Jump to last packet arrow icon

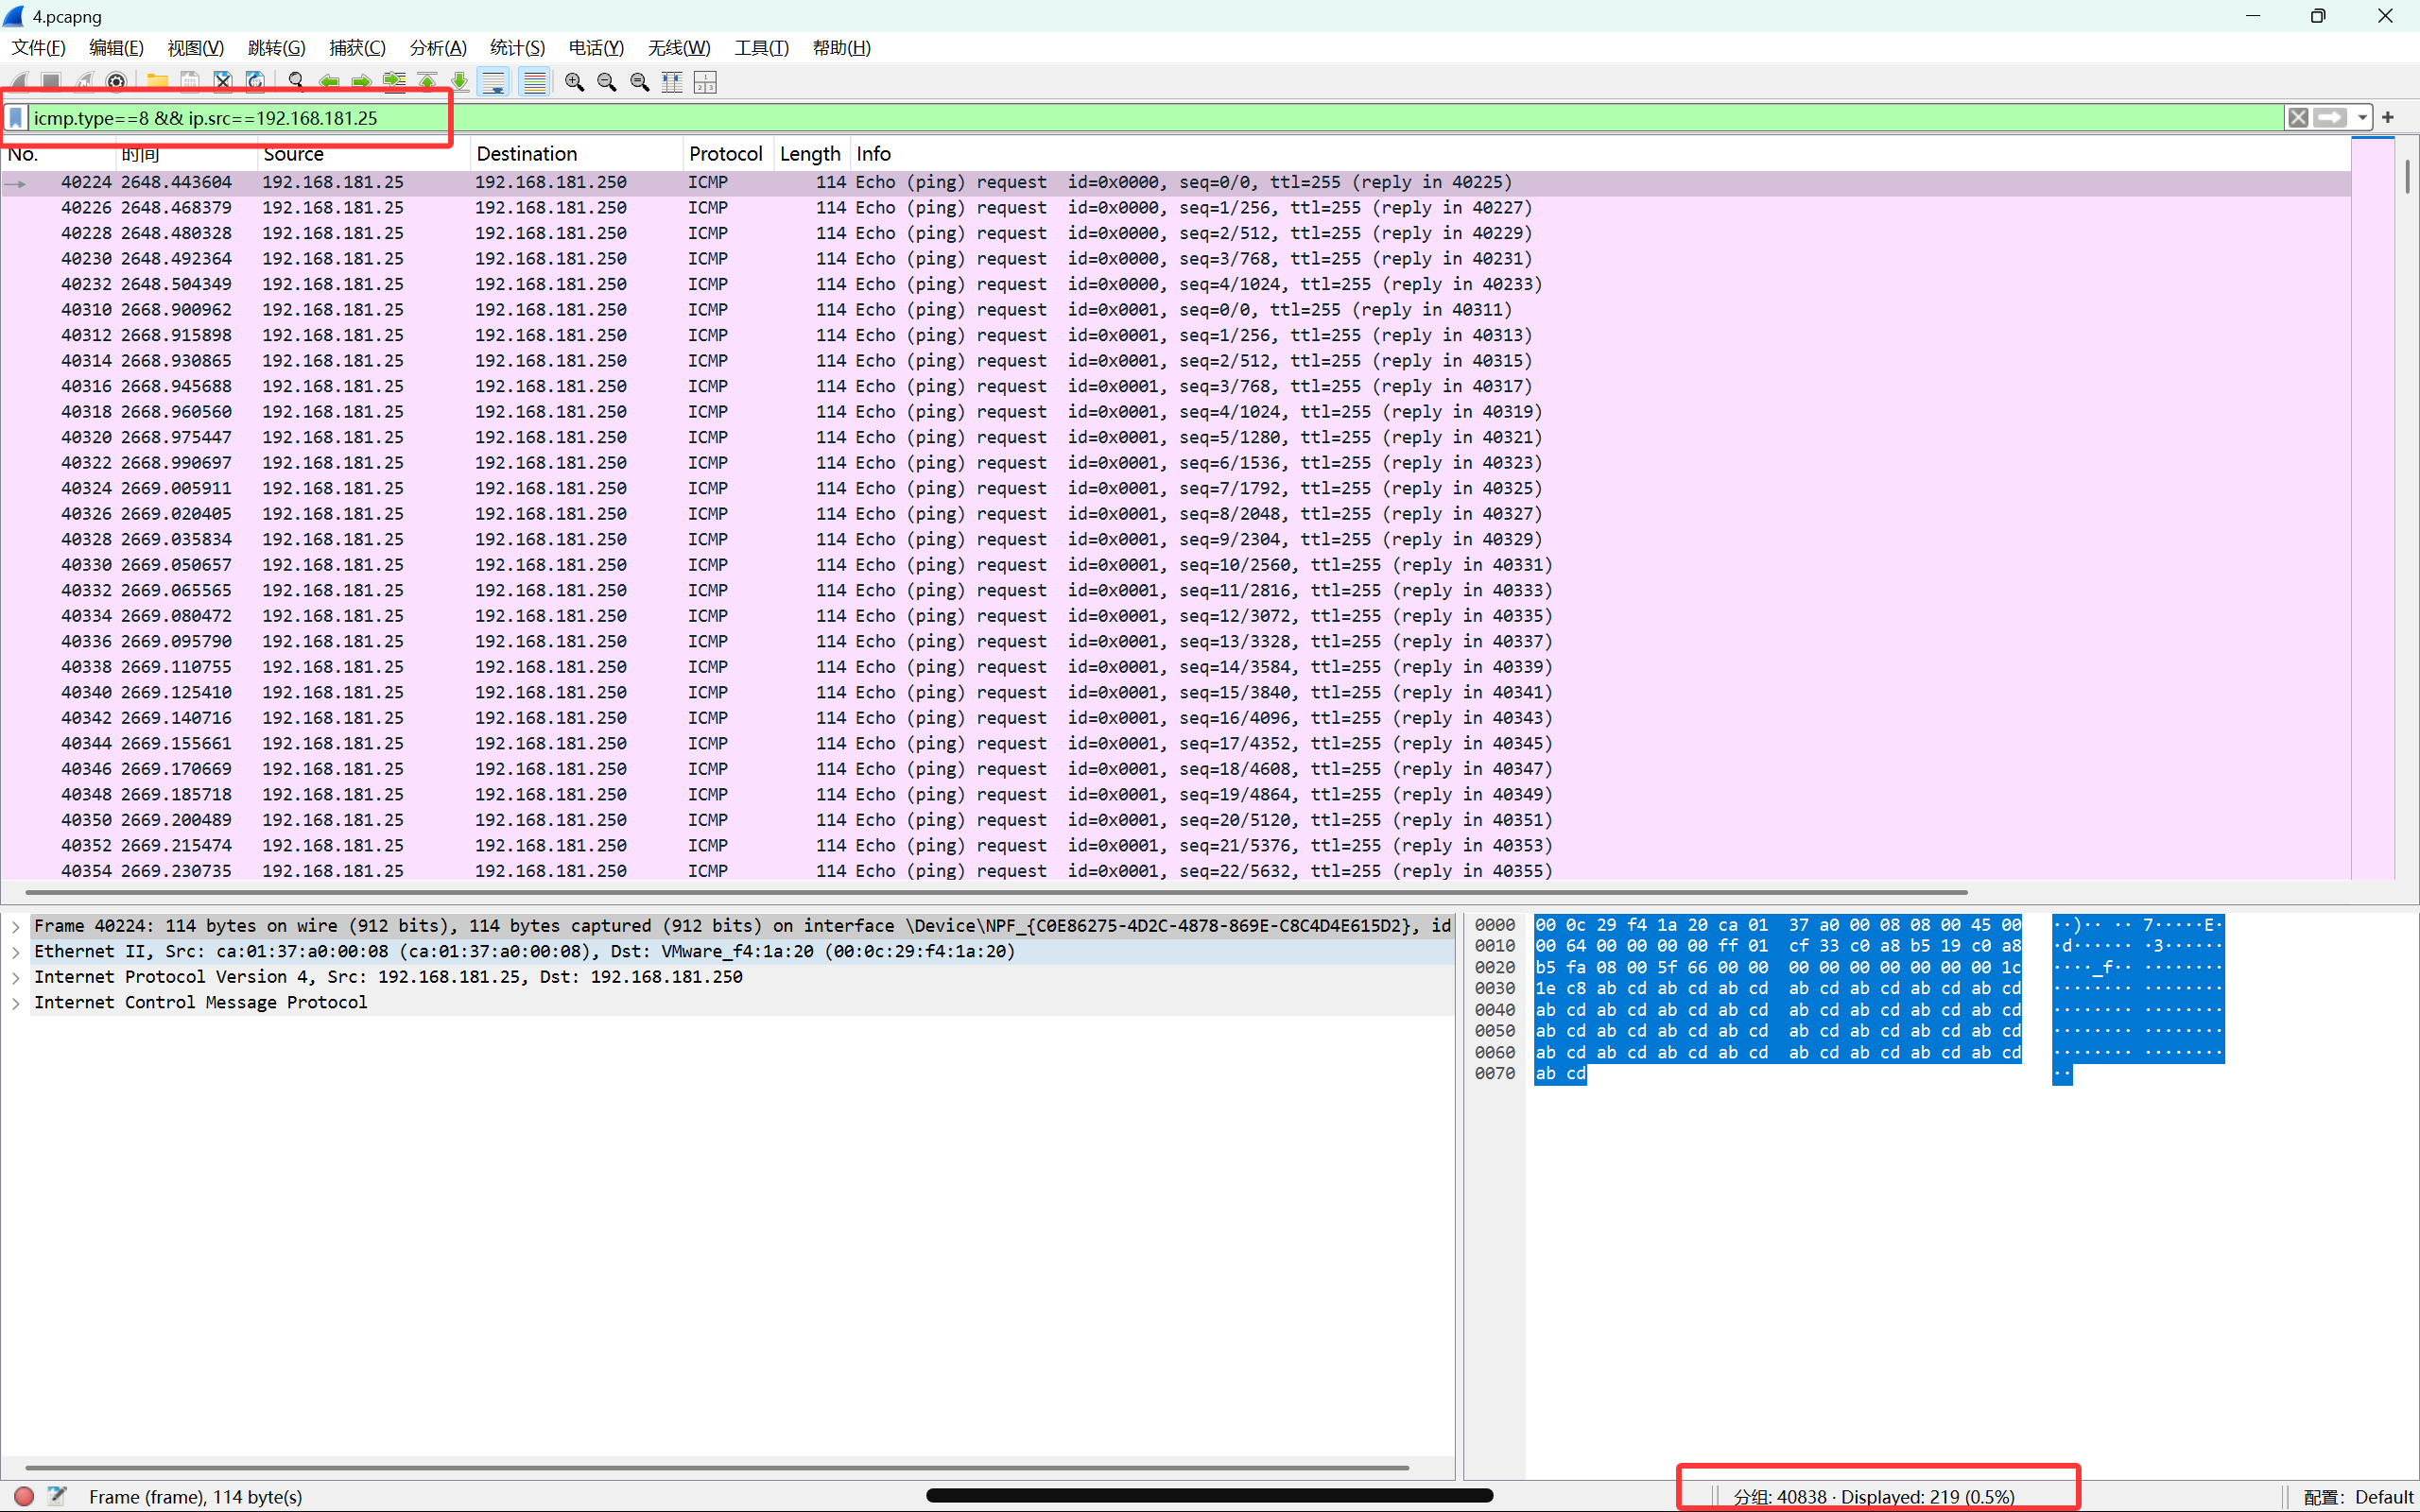pyautogui.click(x=460, y=82)
